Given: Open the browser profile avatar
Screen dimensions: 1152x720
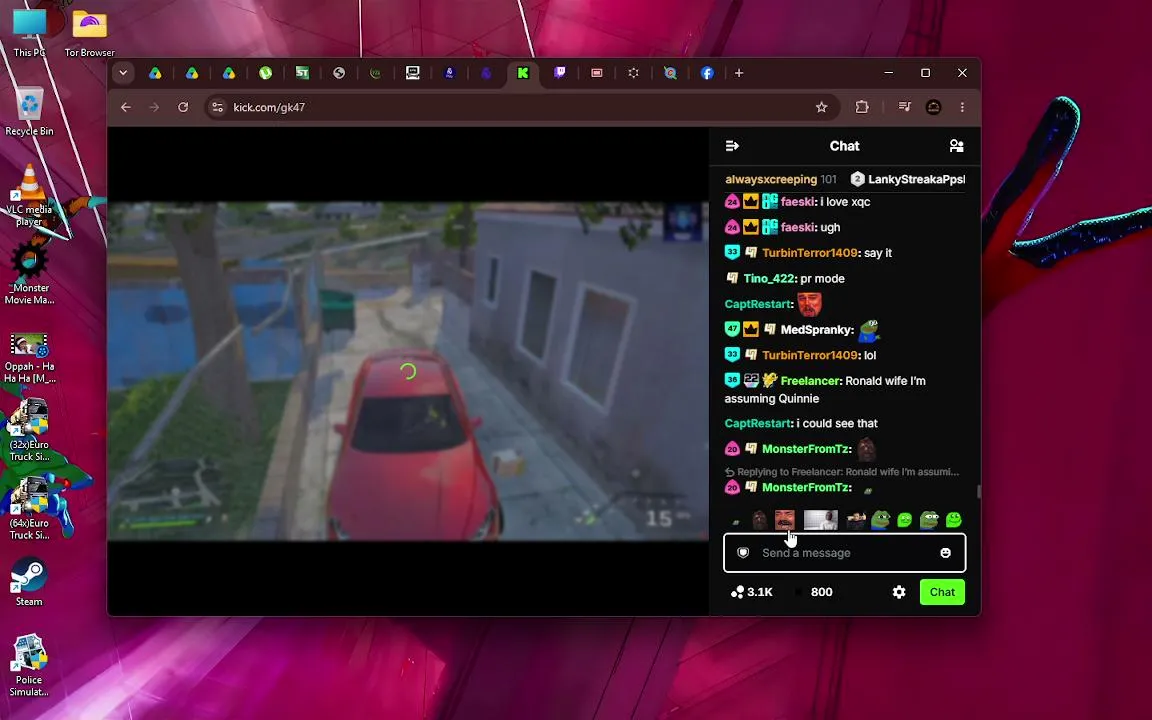Looking at the screenshot, I should coord(933,107).
